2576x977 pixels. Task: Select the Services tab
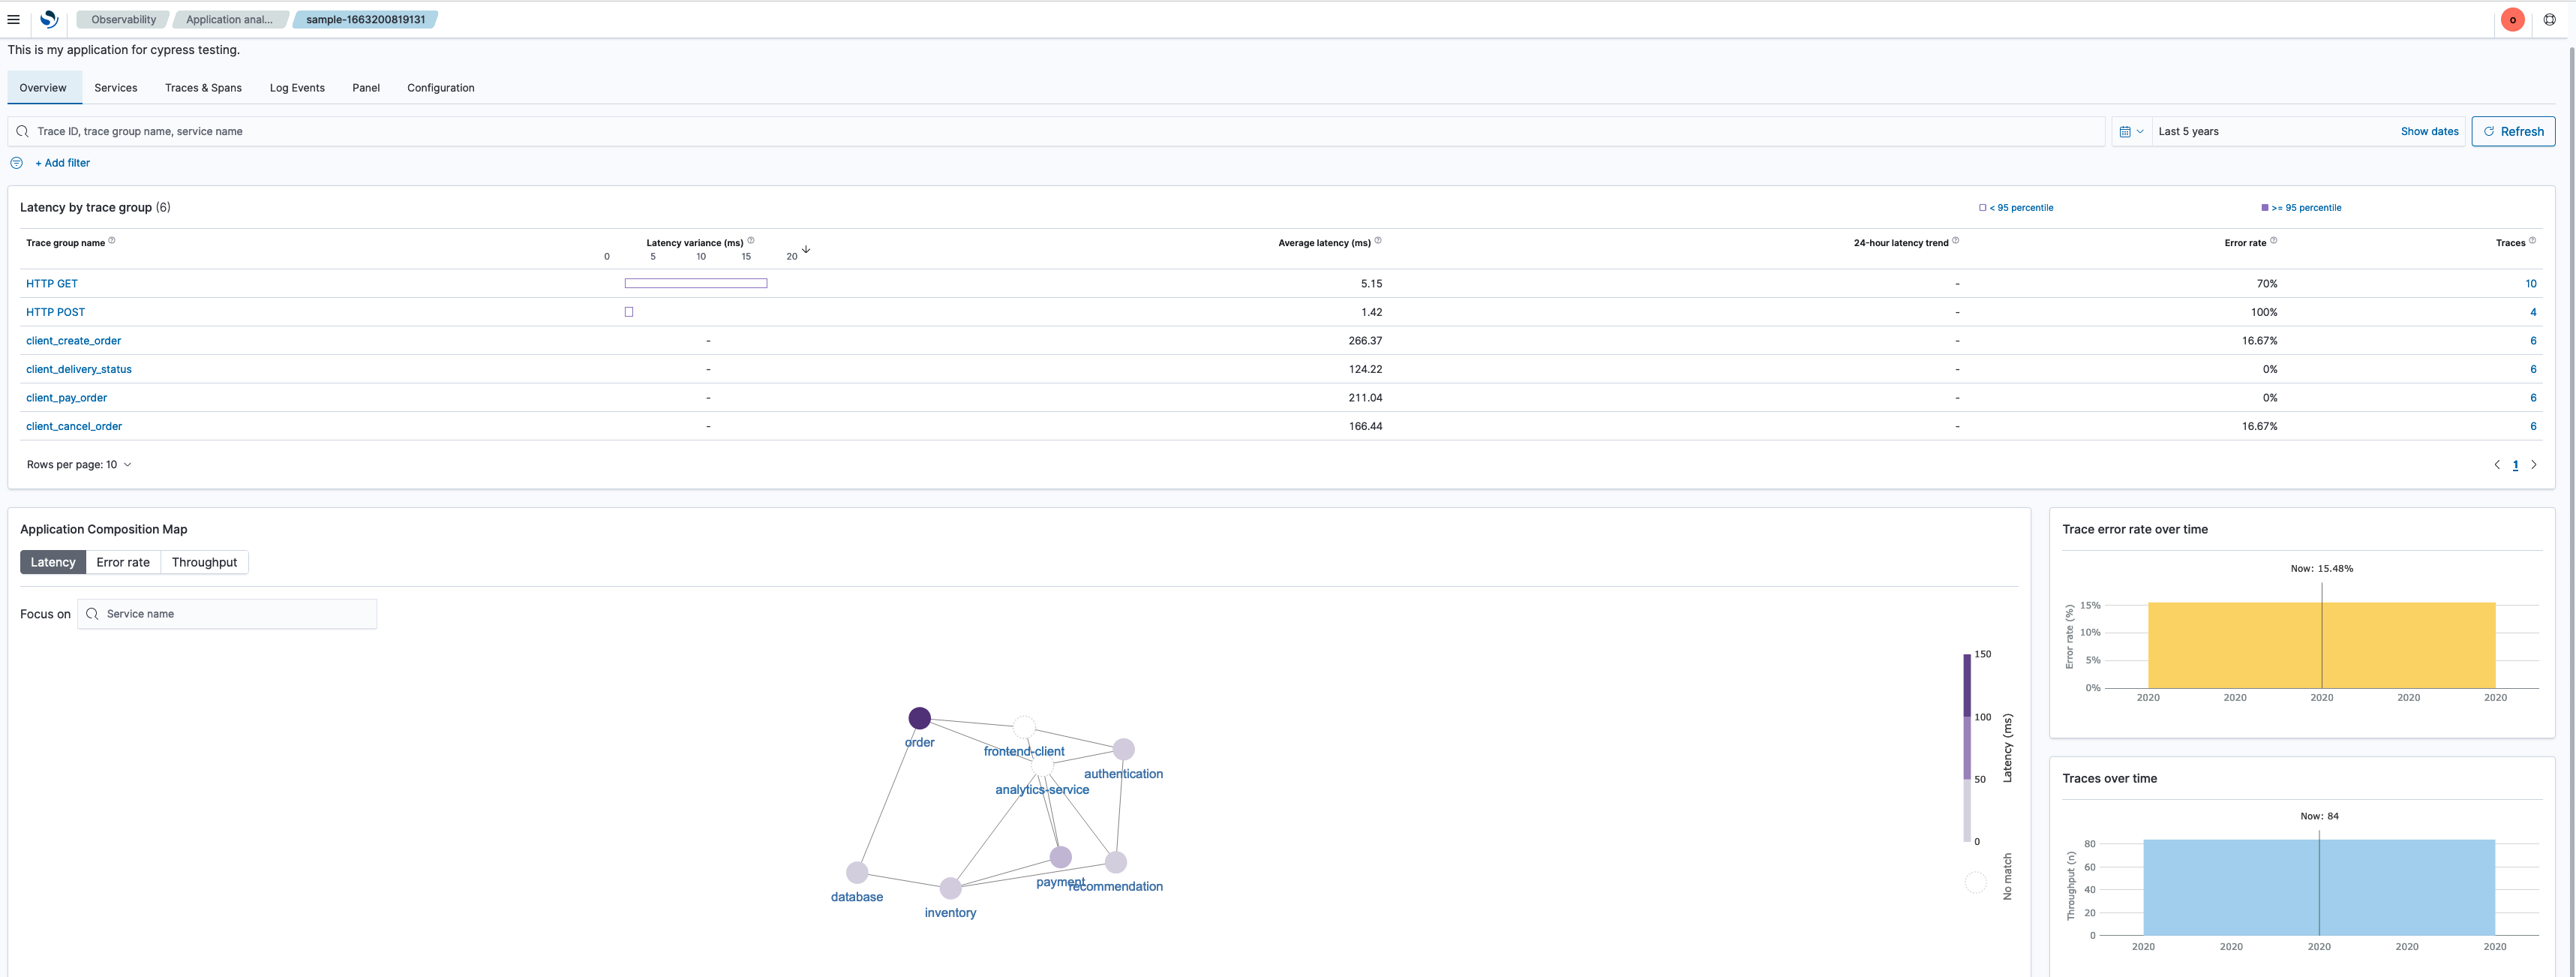coord(115,87)
